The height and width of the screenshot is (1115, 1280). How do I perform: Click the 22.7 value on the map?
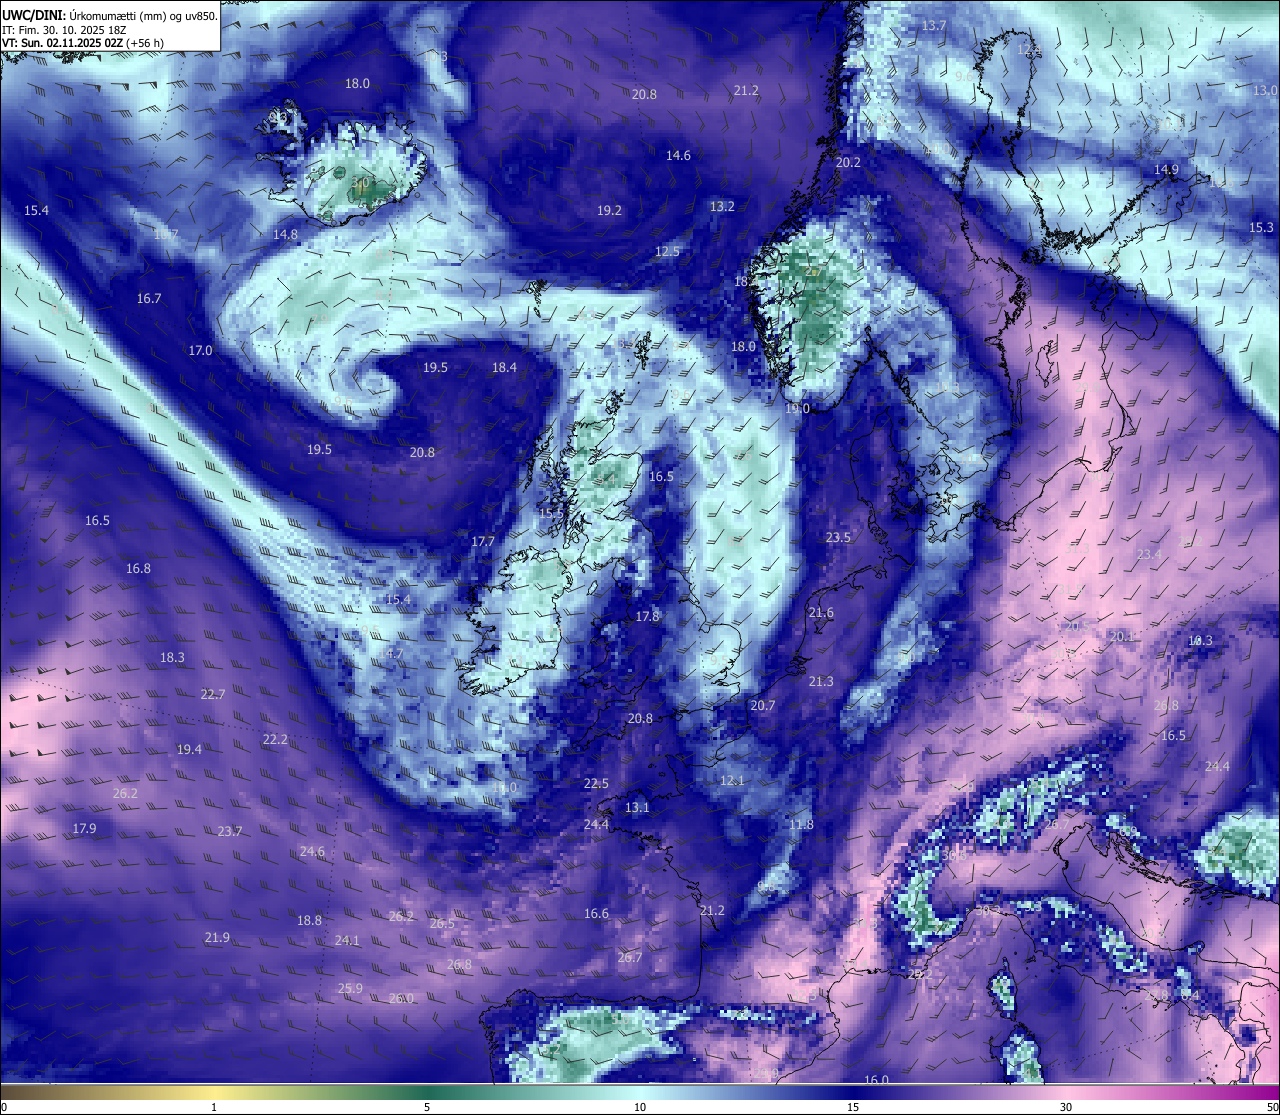coord(212,694)
